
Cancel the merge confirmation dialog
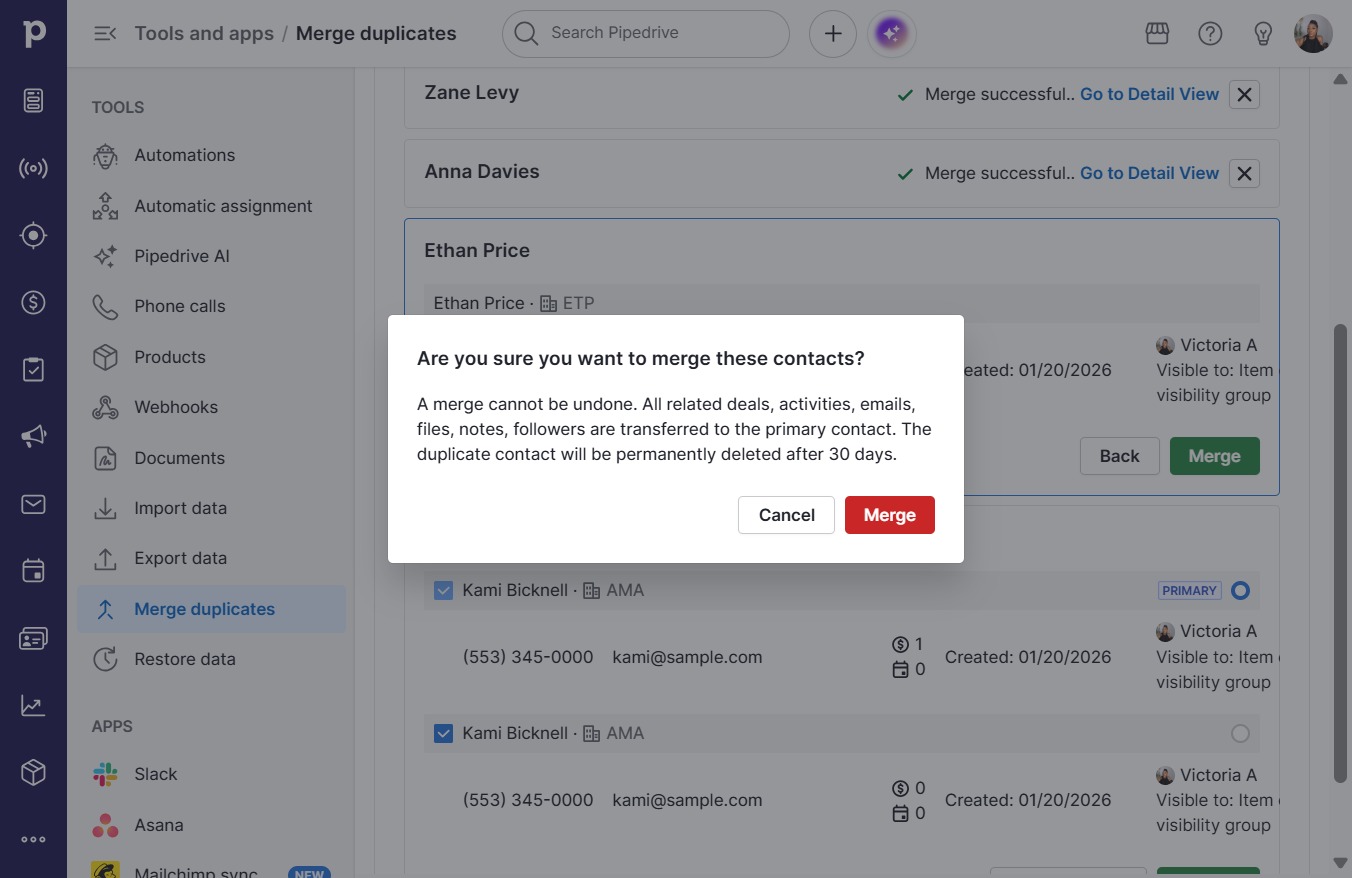click(x=786, y=515)
